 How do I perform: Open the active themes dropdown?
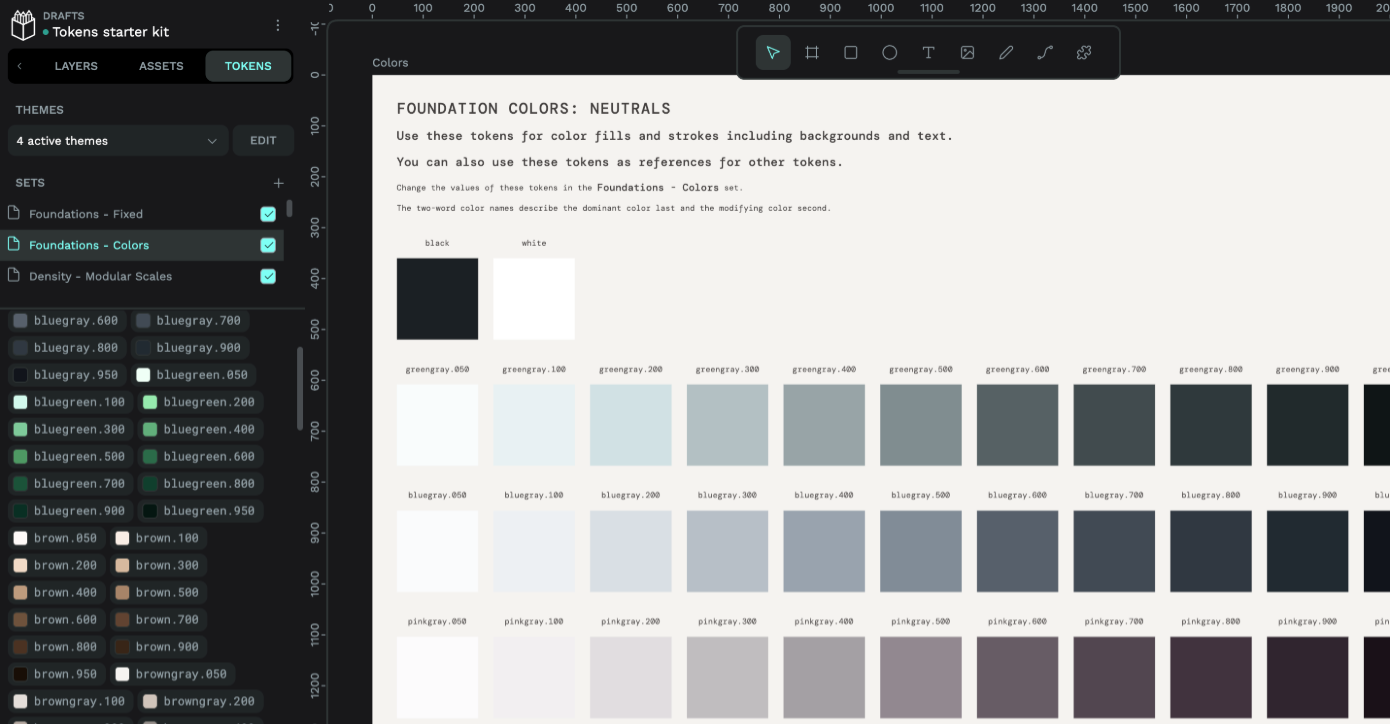(x=118, y=141)
